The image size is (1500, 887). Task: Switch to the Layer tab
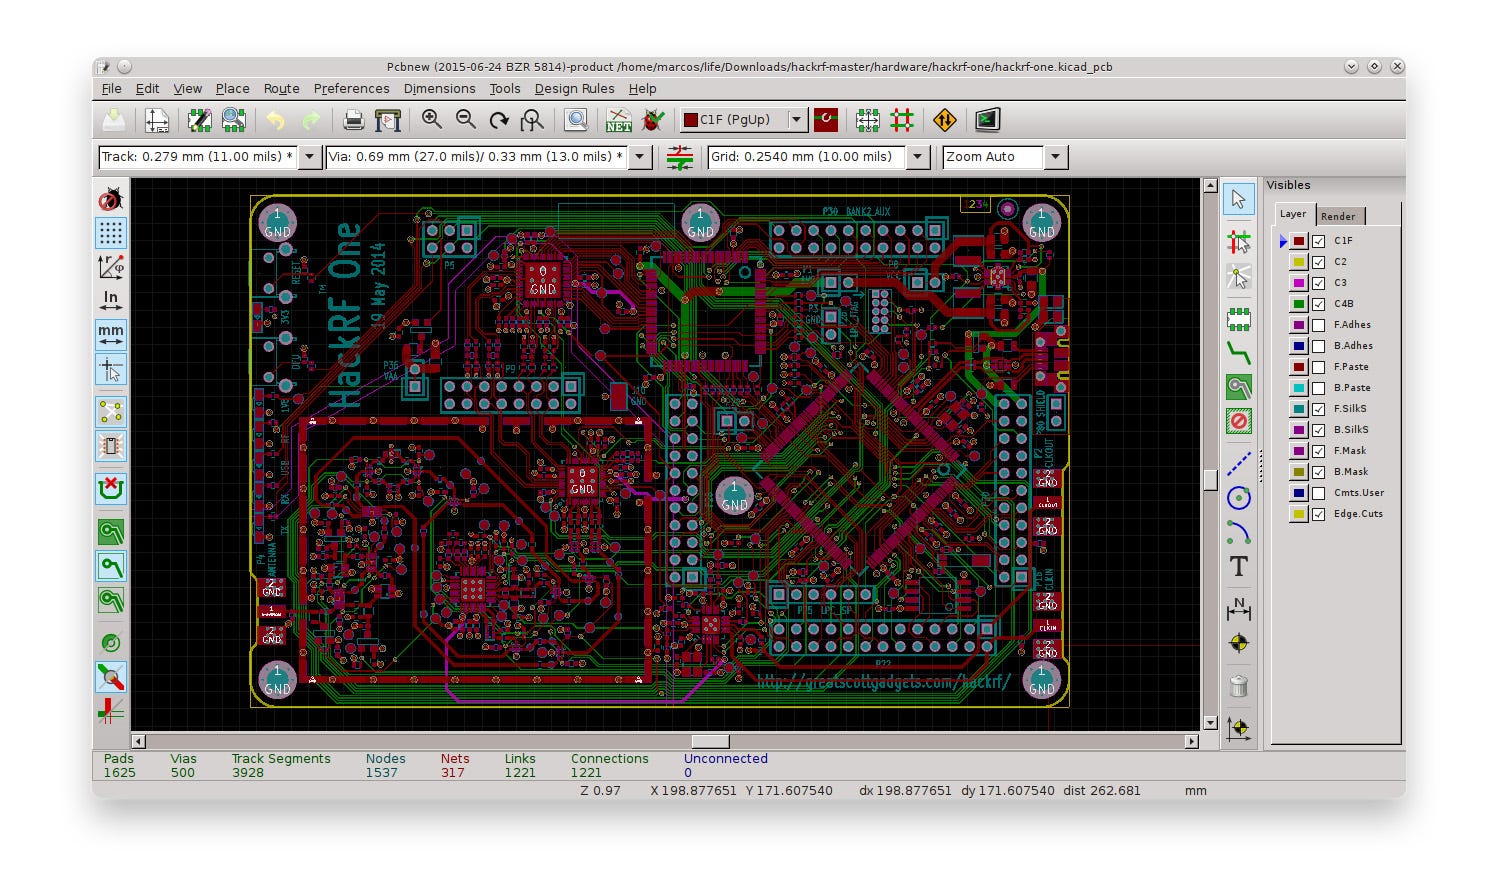[1293, 214]
